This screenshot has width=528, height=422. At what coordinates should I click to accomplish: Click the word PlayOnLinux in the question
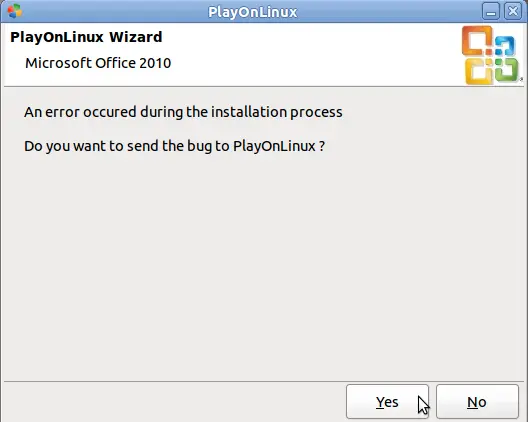[x=274, y=146]
